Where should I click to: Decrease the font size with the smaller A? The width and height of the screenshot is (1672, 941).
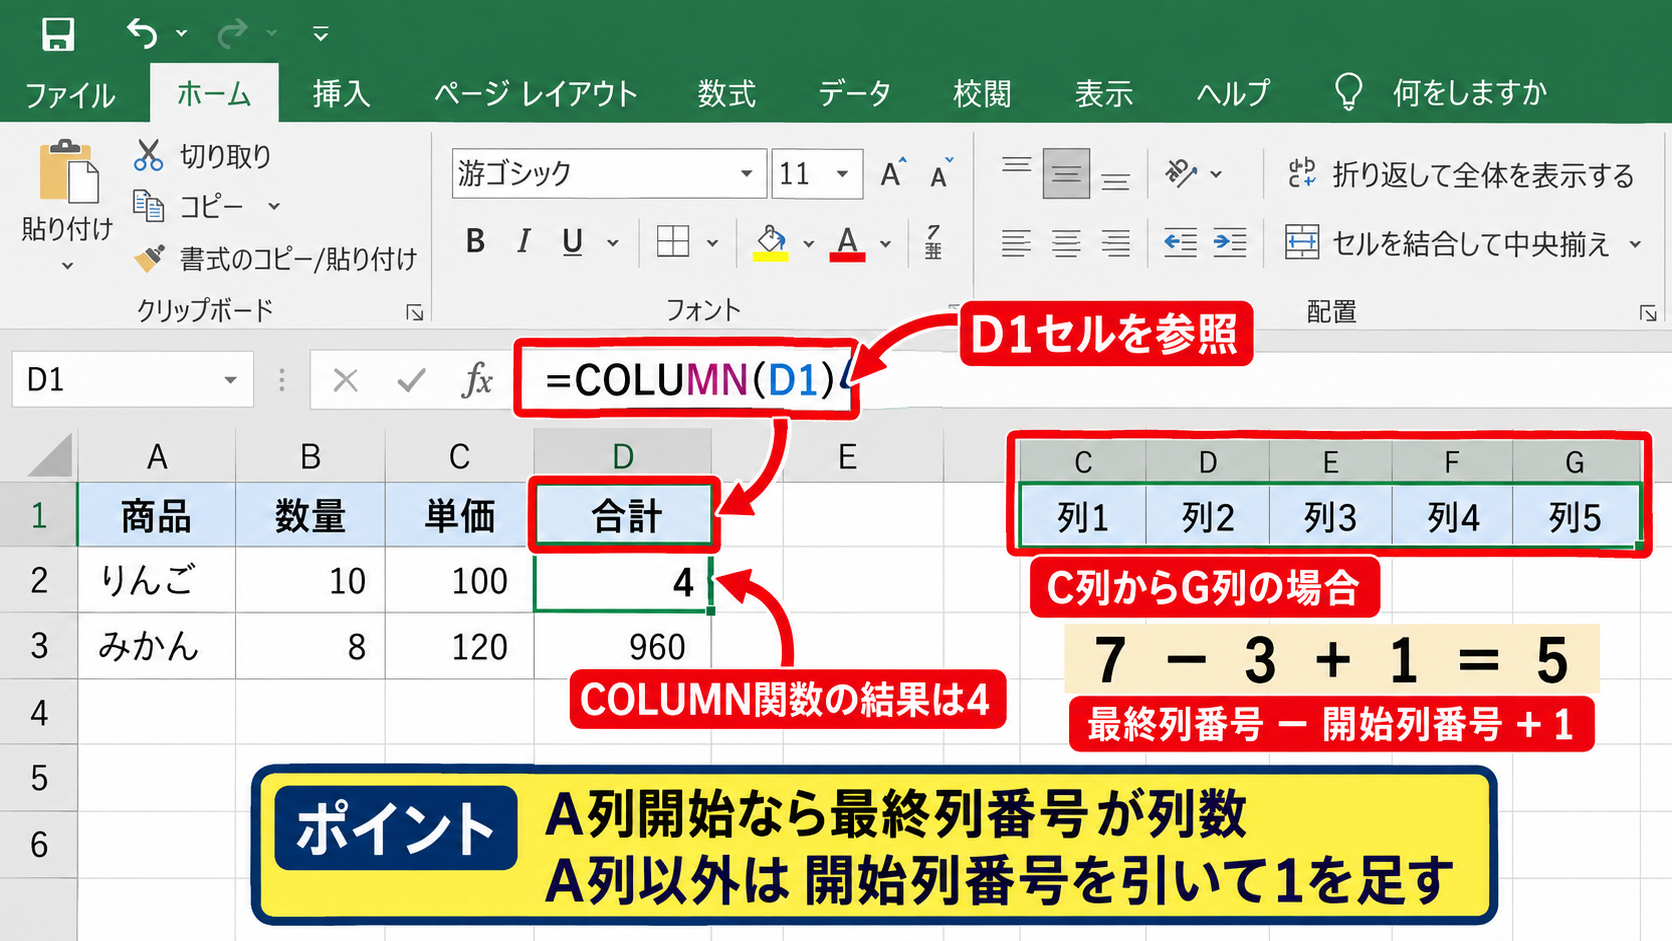(x=941, y=174)
